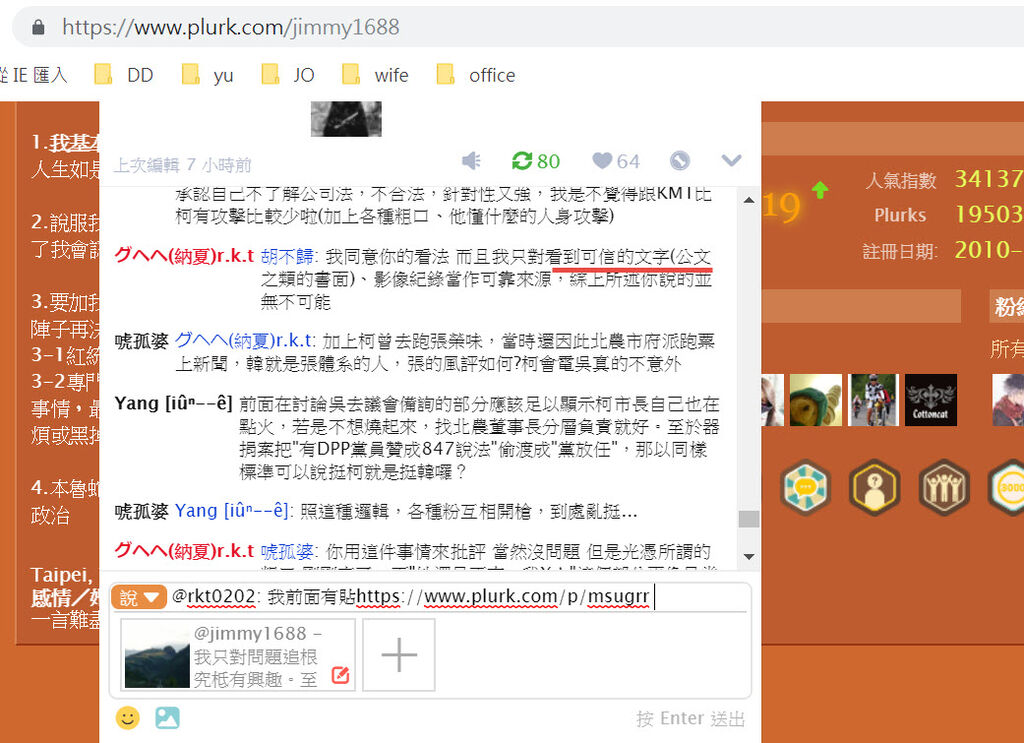View site security lock icon
The image size is (1024, 743).
pos(39,27)
